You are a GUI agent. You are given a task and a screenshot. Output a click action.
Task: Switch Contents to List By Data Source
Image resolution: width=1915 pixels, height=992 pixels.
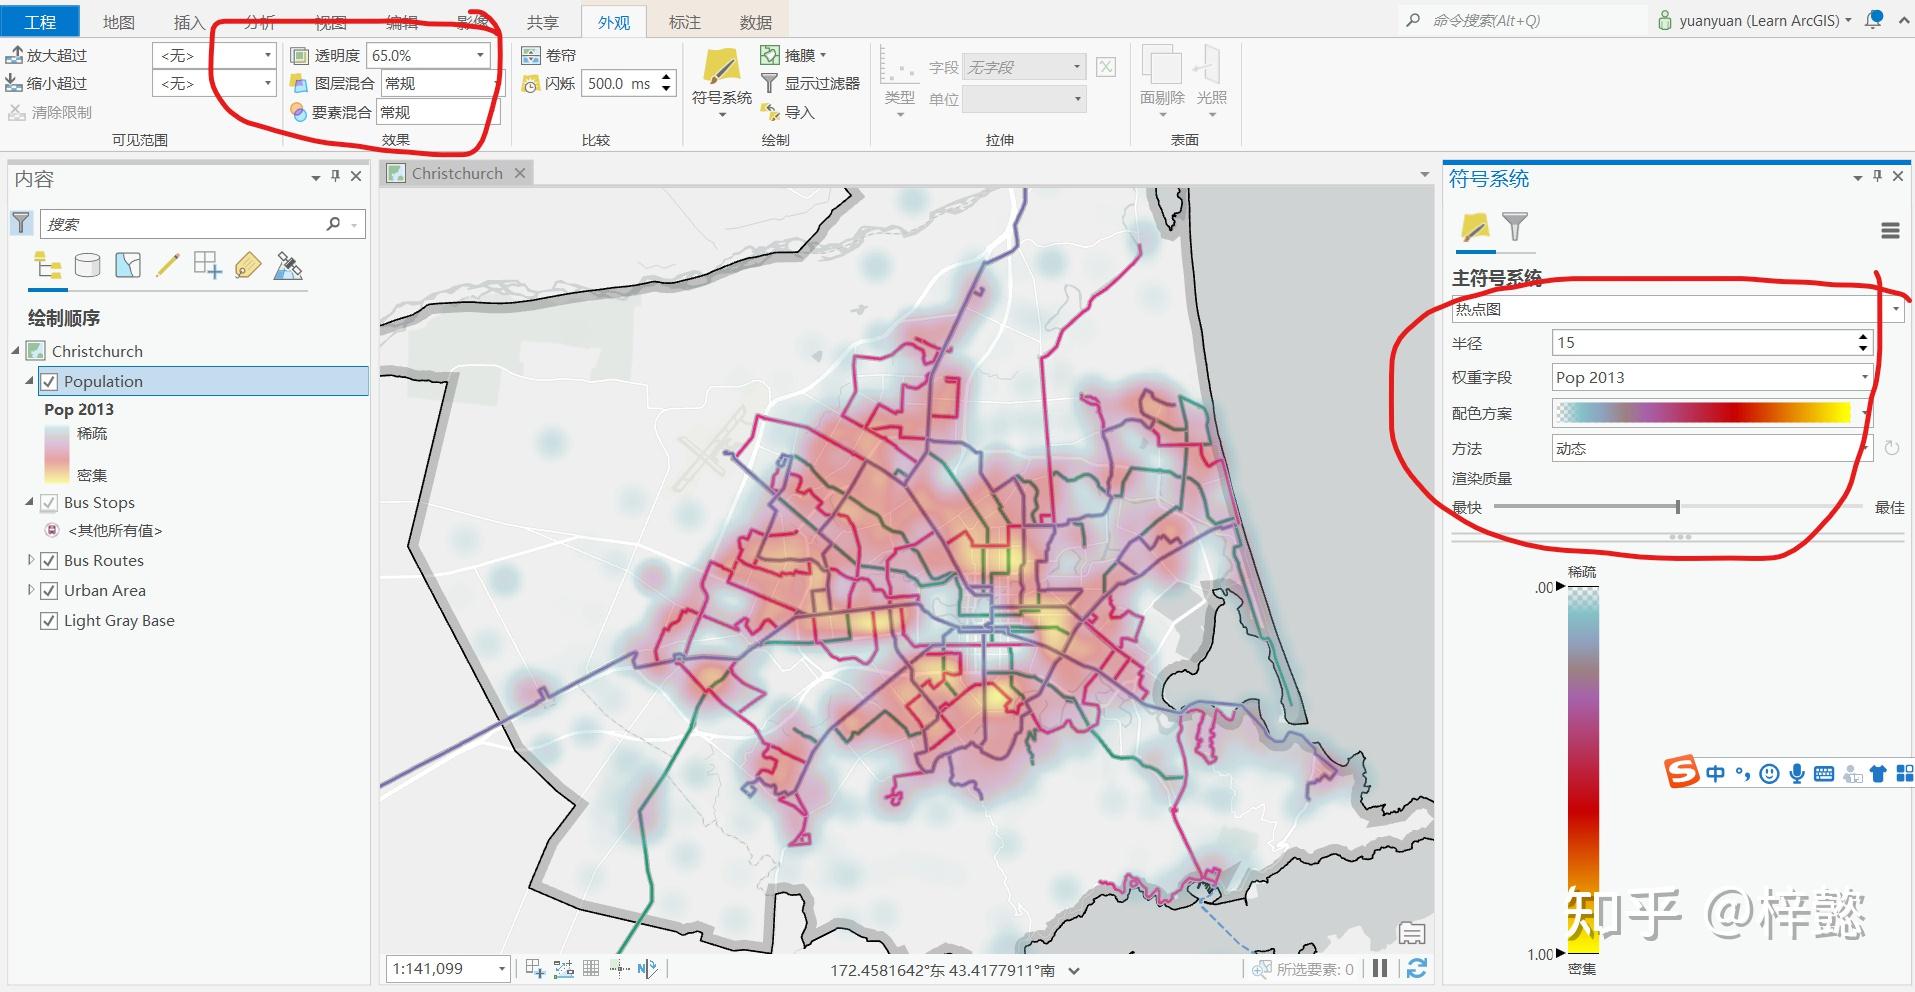tap(88, 265)
